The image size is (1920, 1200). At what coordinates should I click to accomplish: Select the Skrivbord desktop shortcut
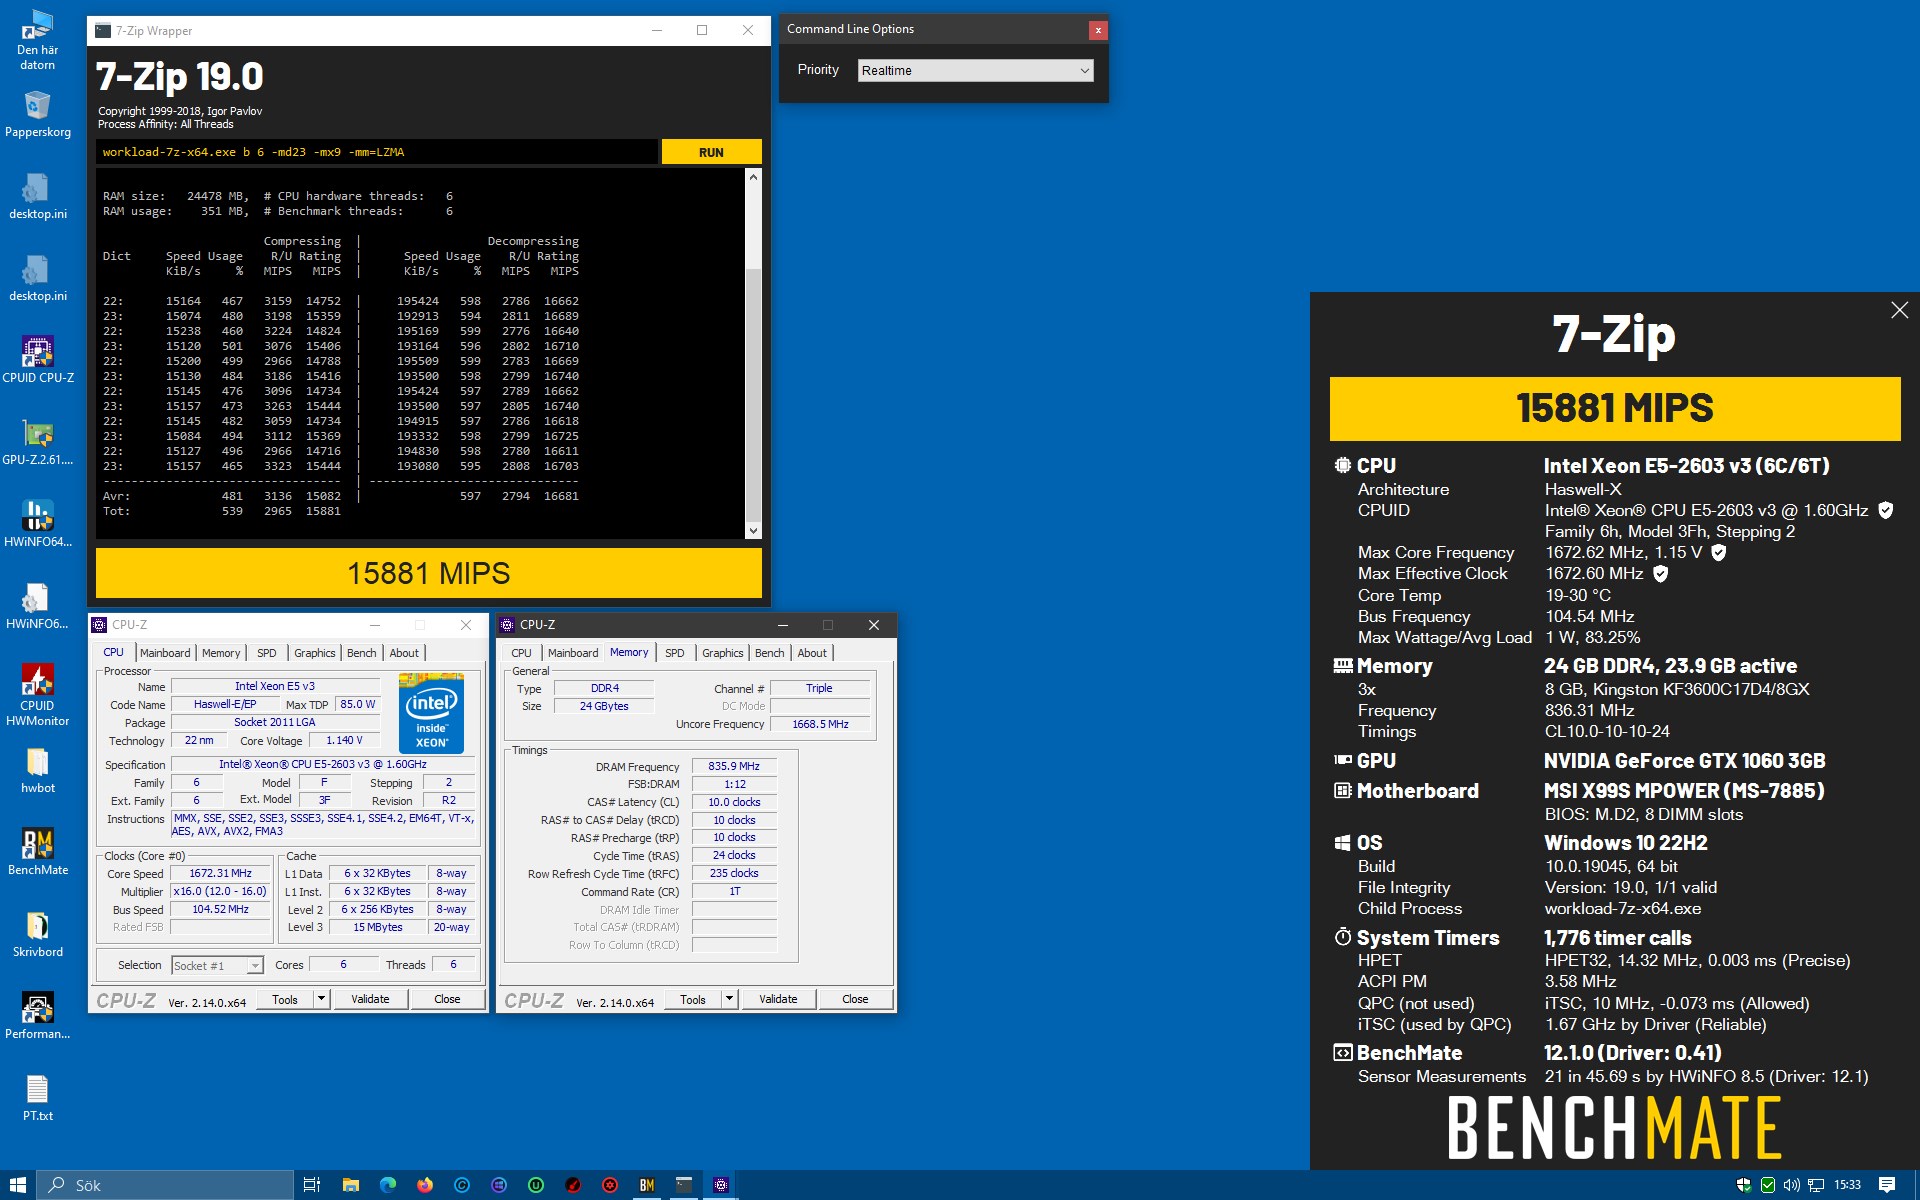coord(37,934)
